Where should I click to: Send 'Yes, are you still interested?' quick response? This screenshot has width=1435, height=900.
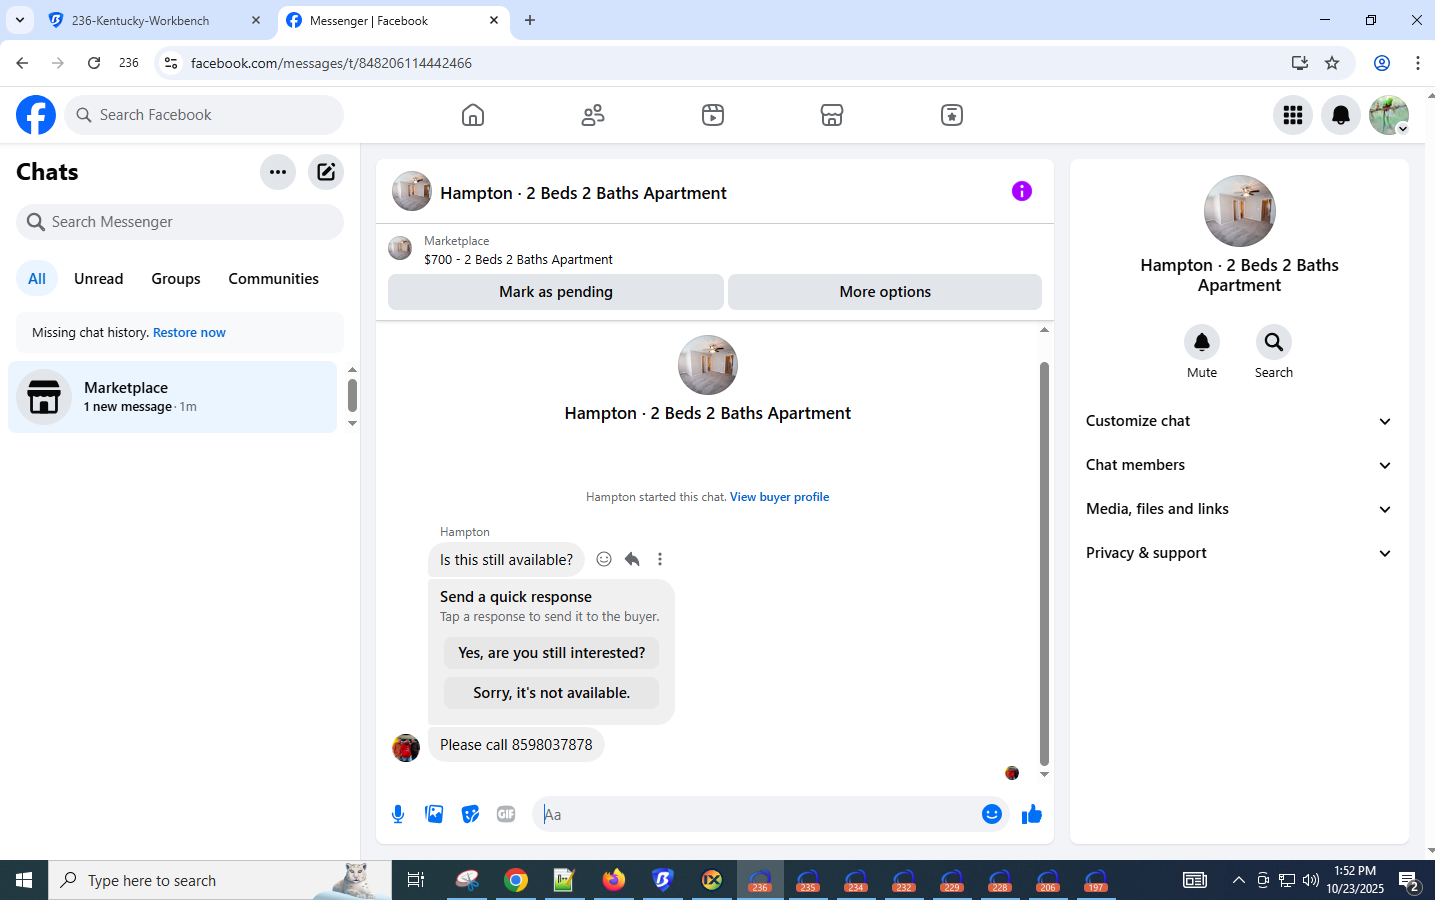(552, 653)
